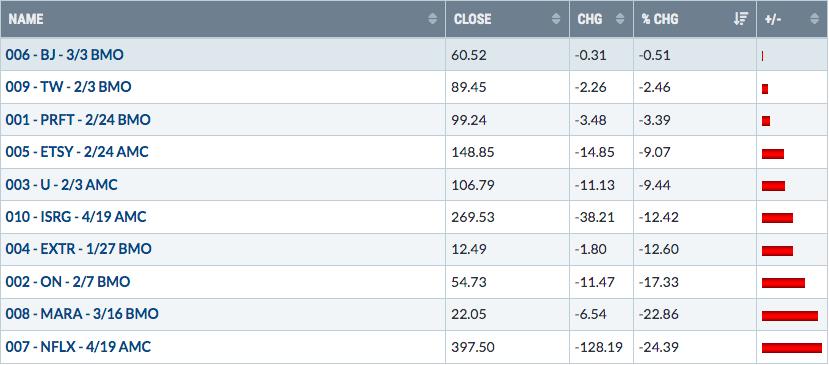This screenshot has width=829, height=365.
Task: Open 010 - ISRG - 4/19 AMC entry
Action: click(x=76, y=217)
